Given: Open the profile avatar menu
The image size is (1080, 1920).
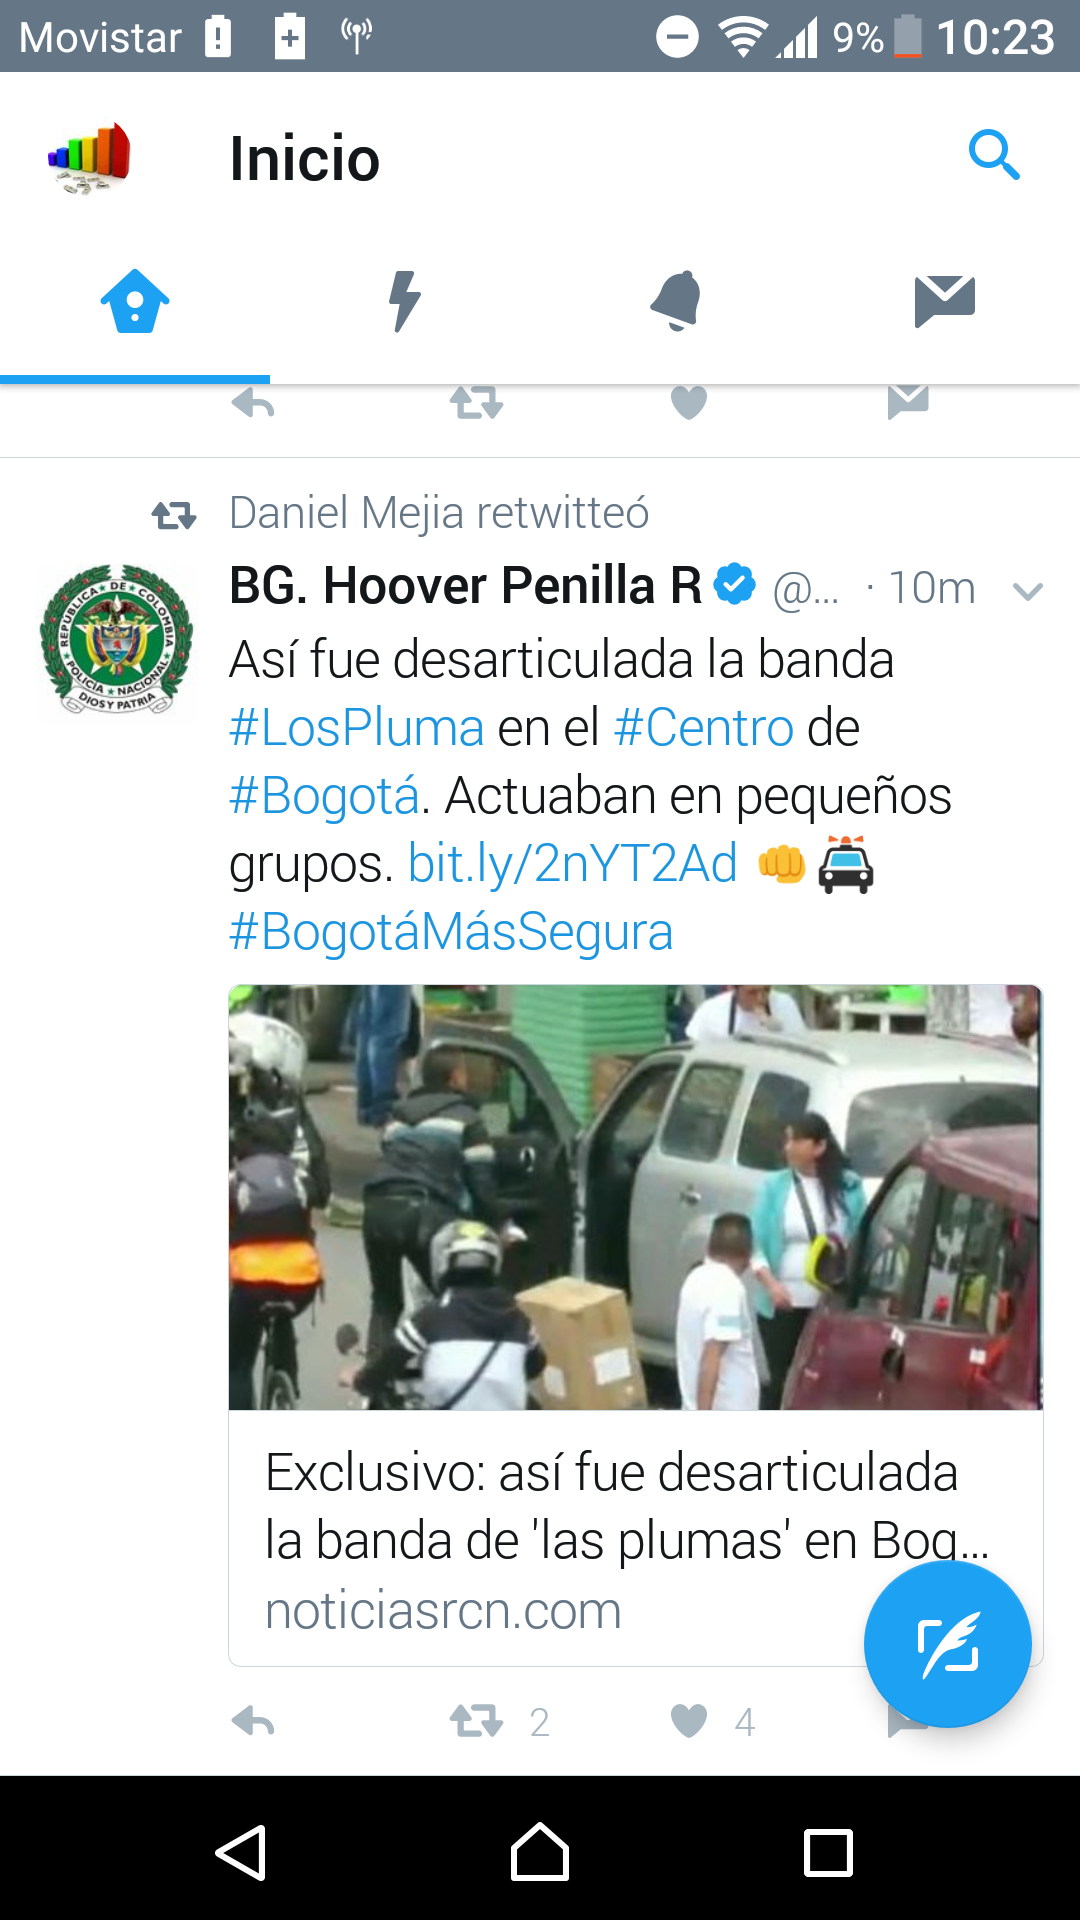Looking at the screenshot, I should coord(90,158).
